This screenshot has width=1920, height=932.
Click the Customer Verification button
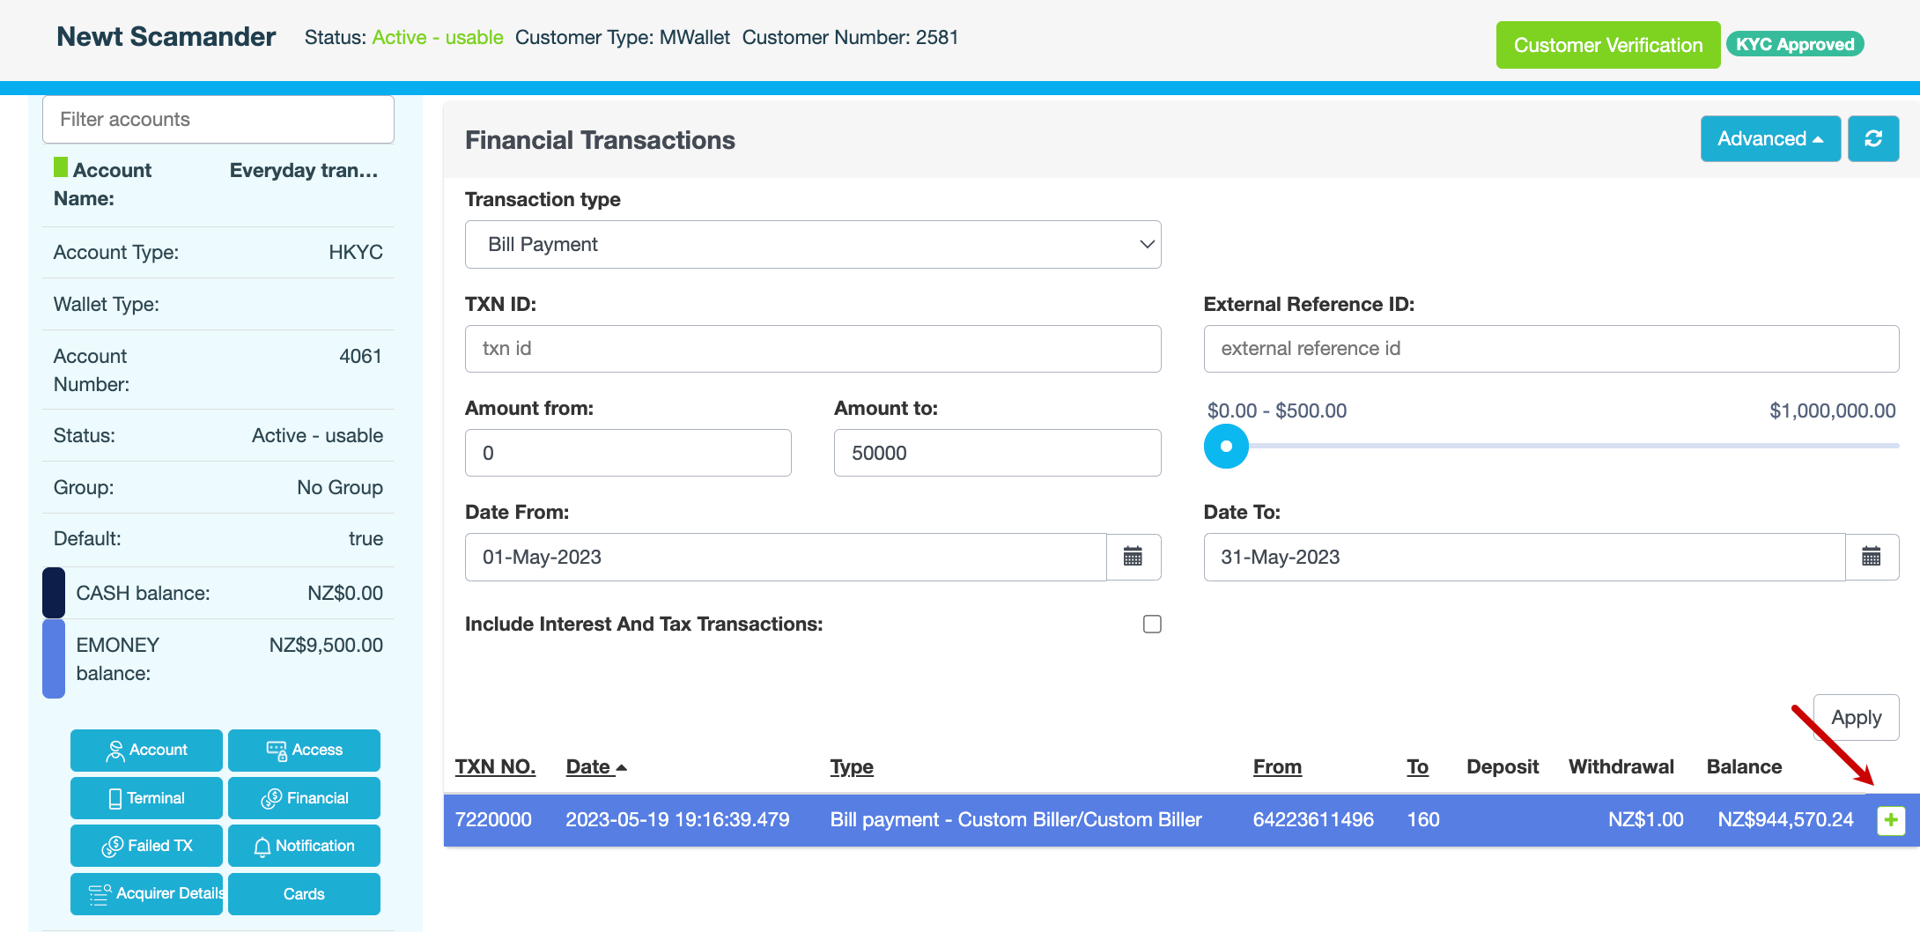click(x=1607, y=45)
